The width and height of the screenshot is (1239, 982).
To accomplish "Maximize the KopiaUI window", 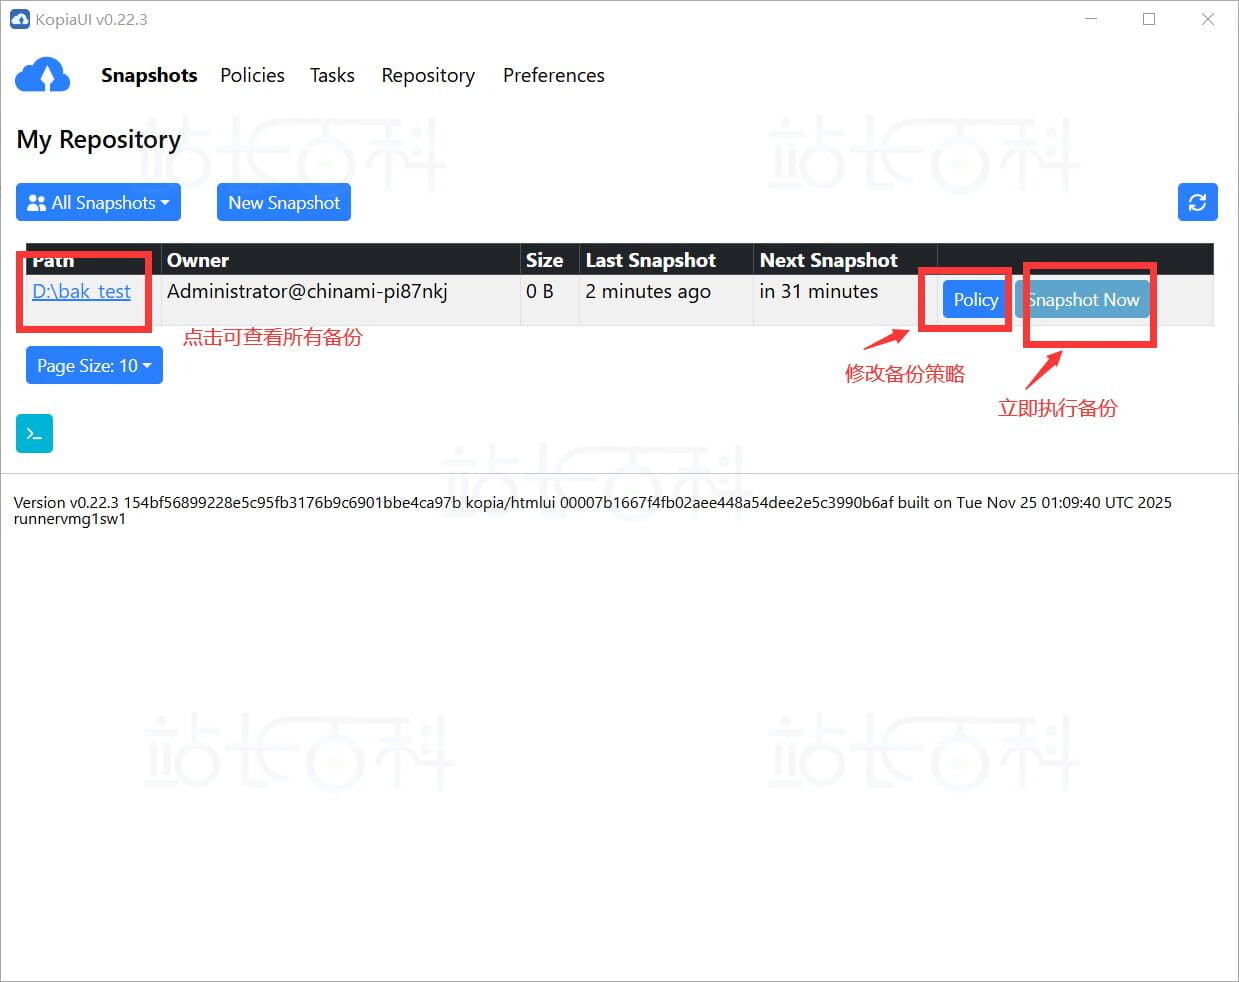I will (x=1149, y=19).
